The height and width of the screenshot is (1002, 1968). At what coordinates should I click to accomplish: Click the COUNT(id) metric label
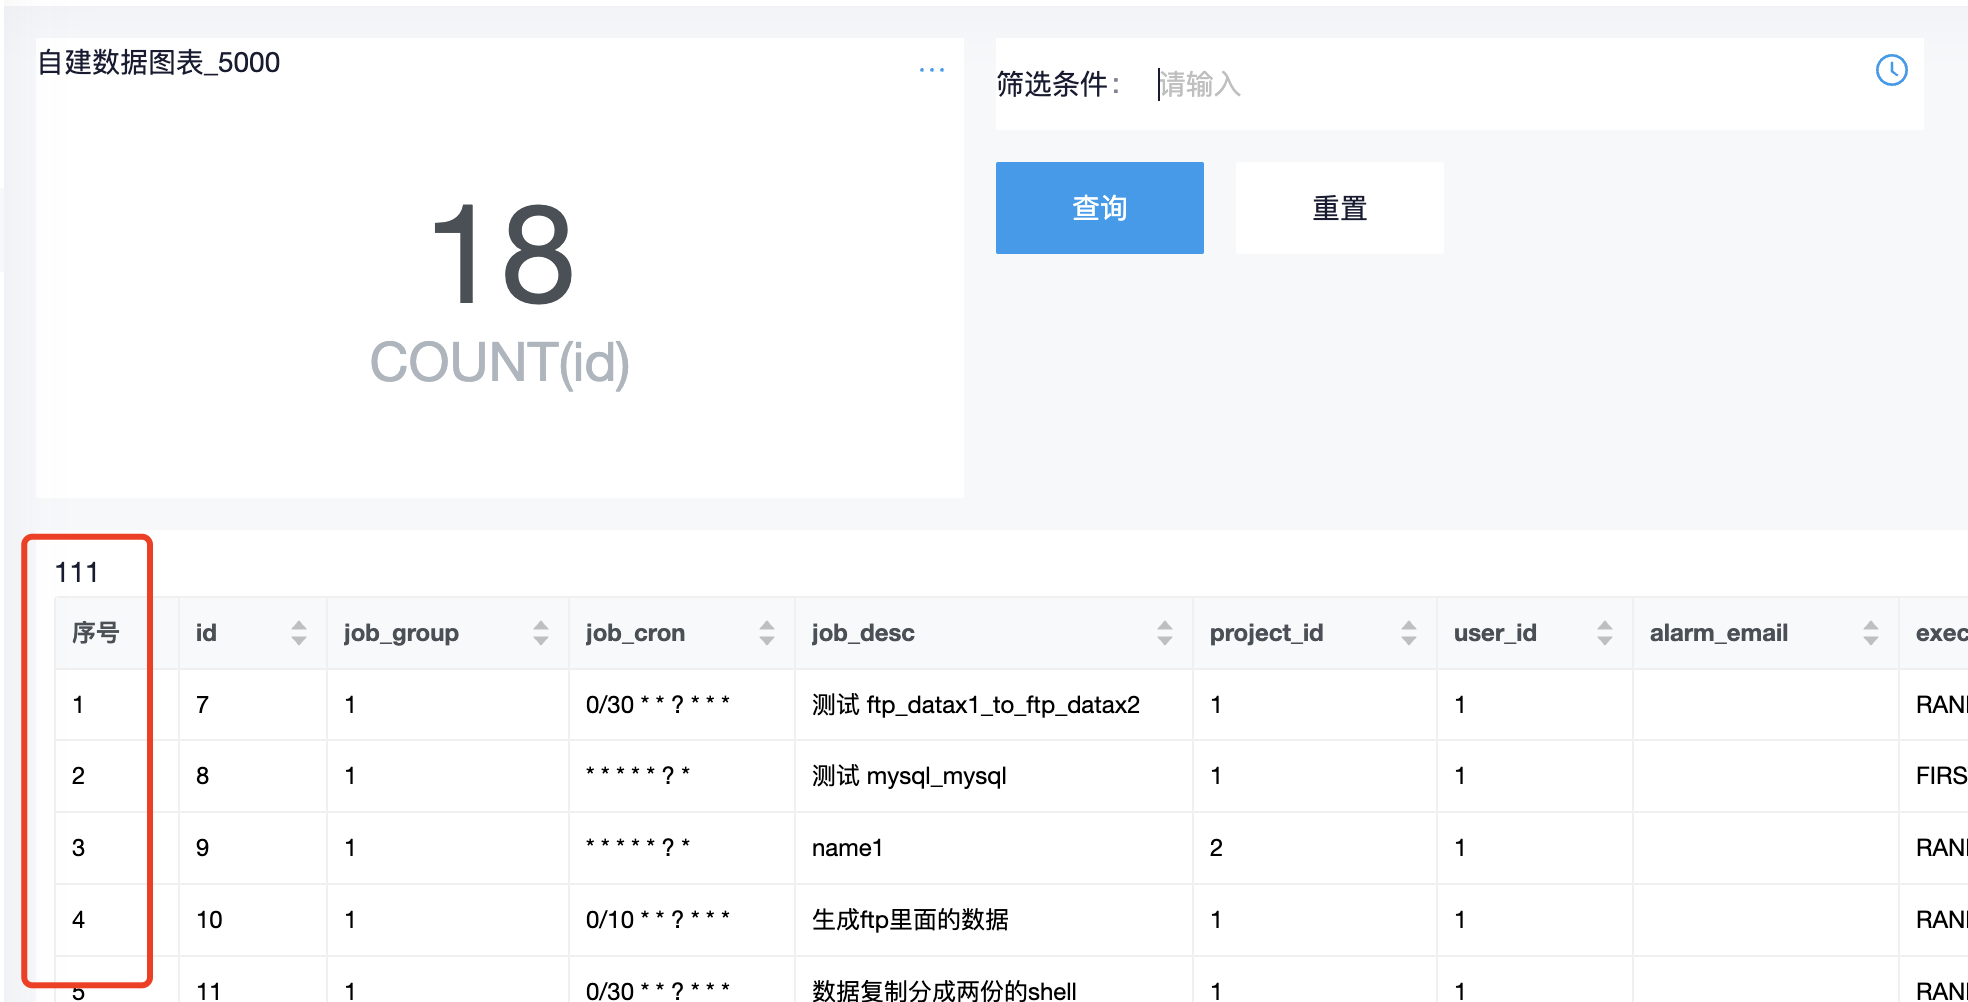point(500,362)
